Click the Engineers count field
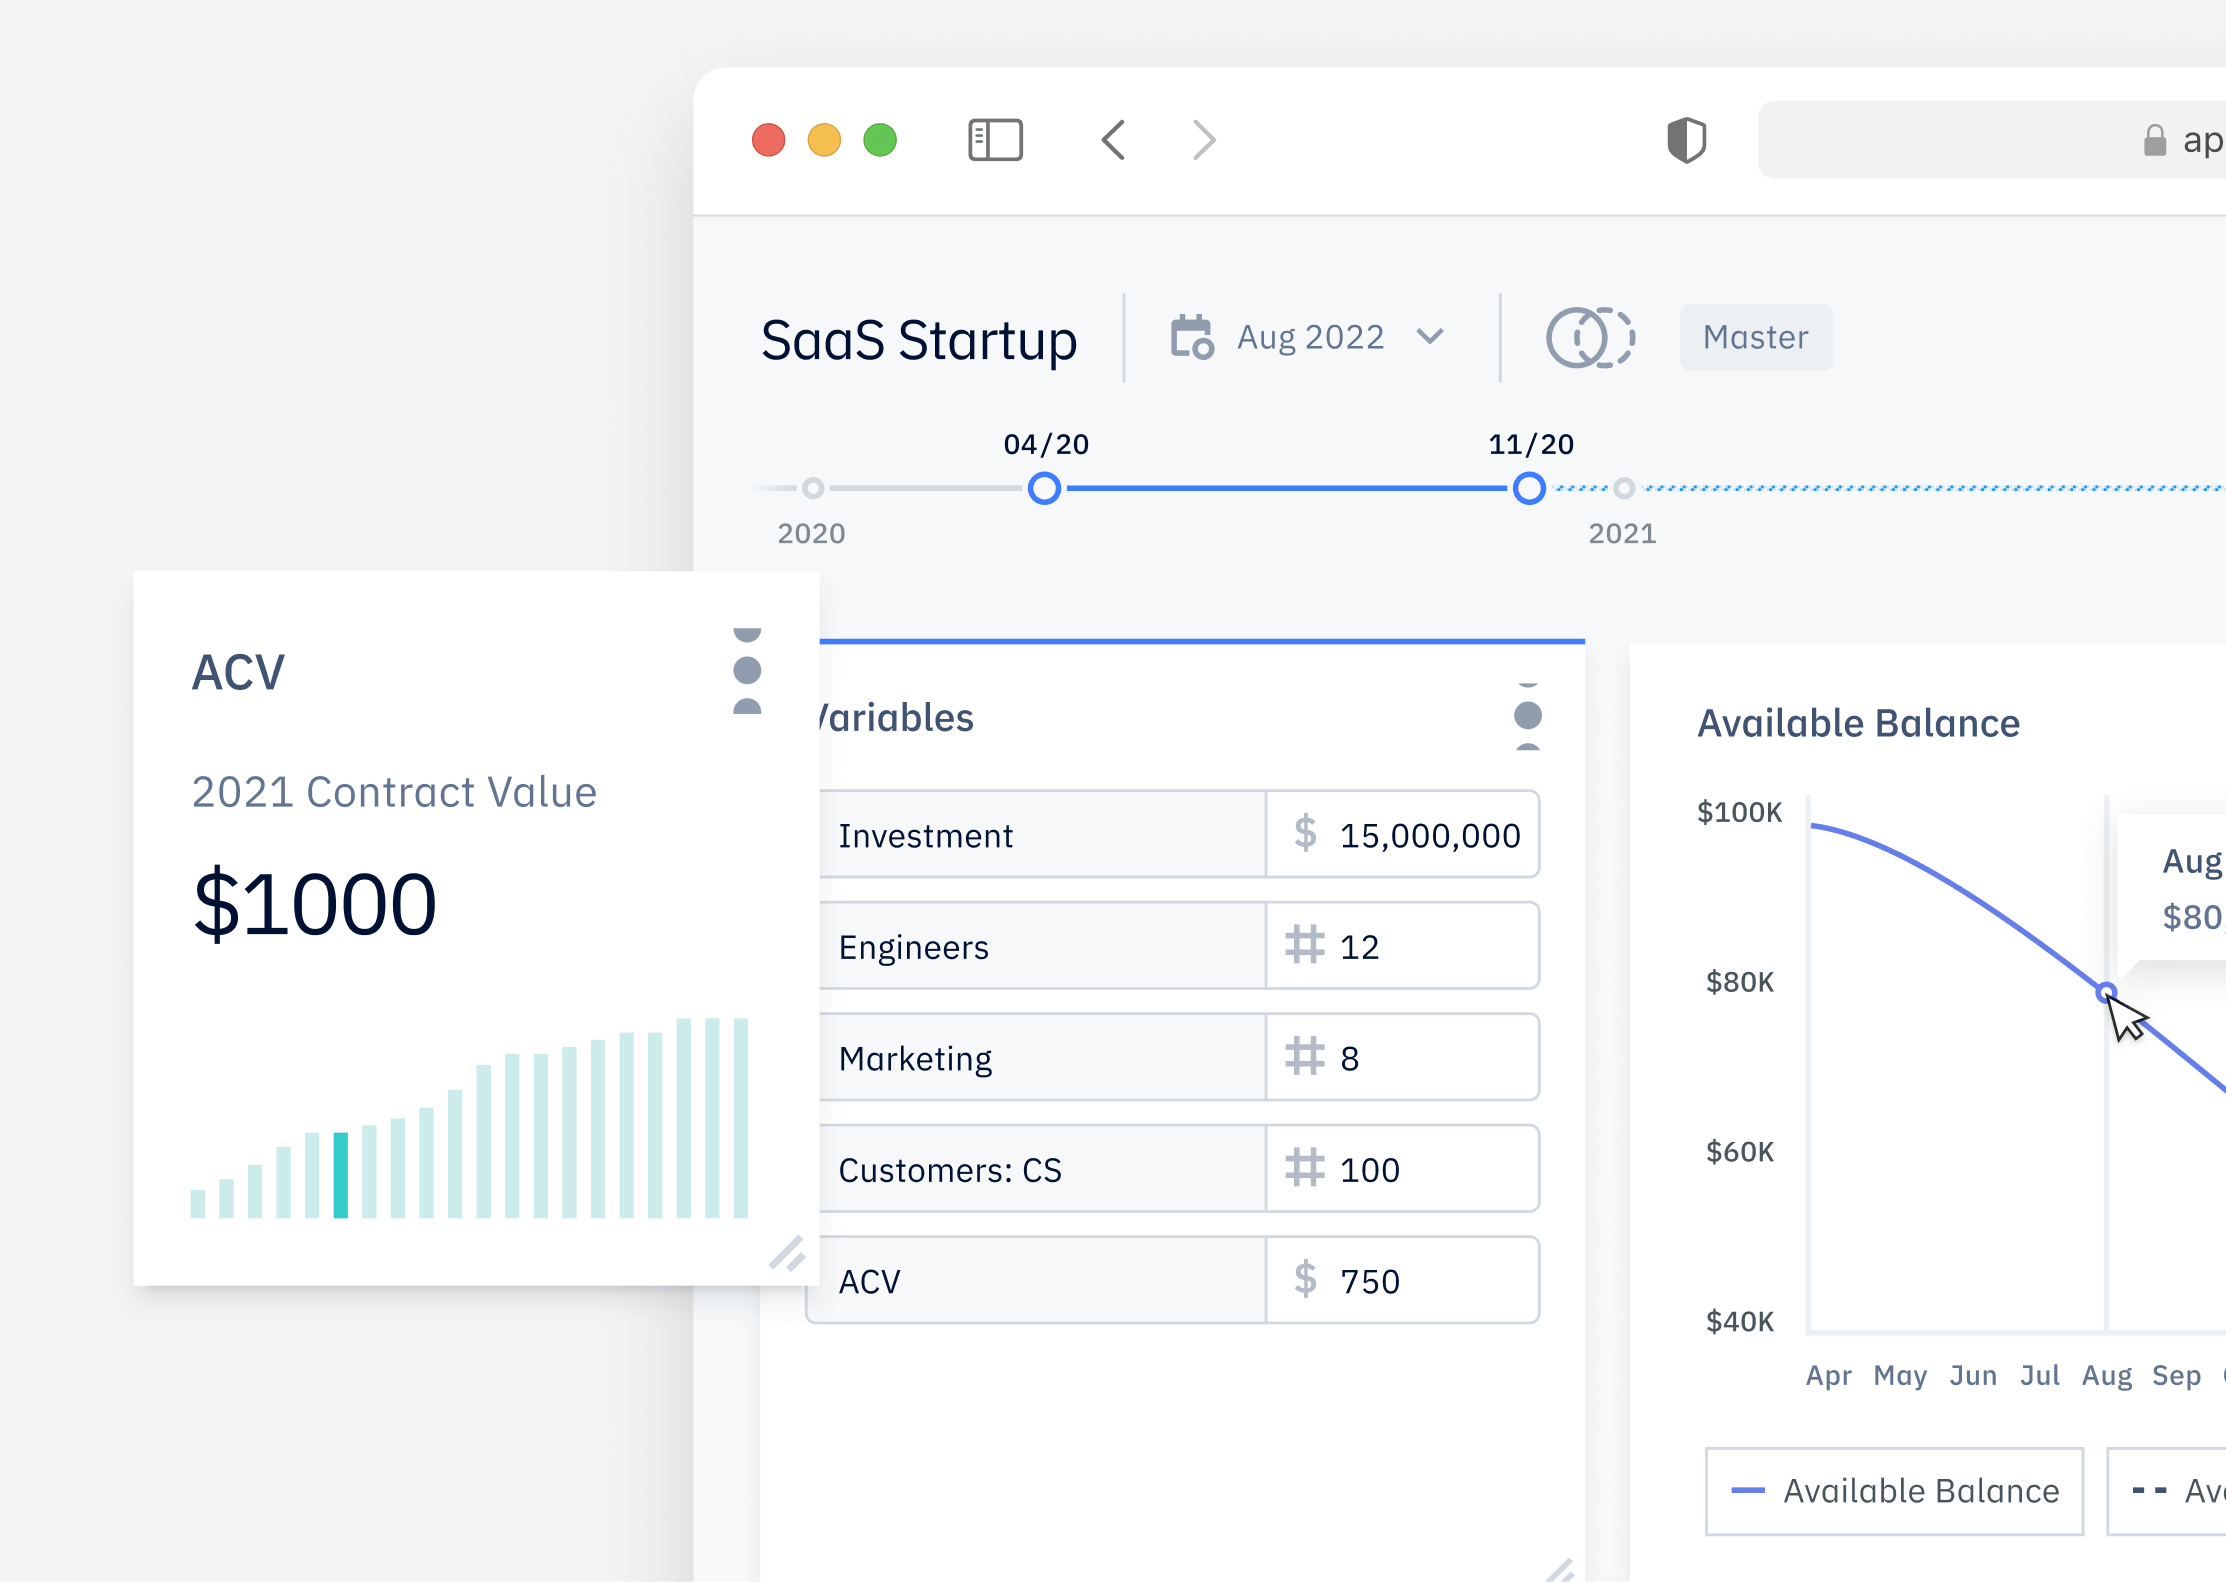Image resolution: width=2226 pixels, height=1582 pixels. tap(1402, 946)
